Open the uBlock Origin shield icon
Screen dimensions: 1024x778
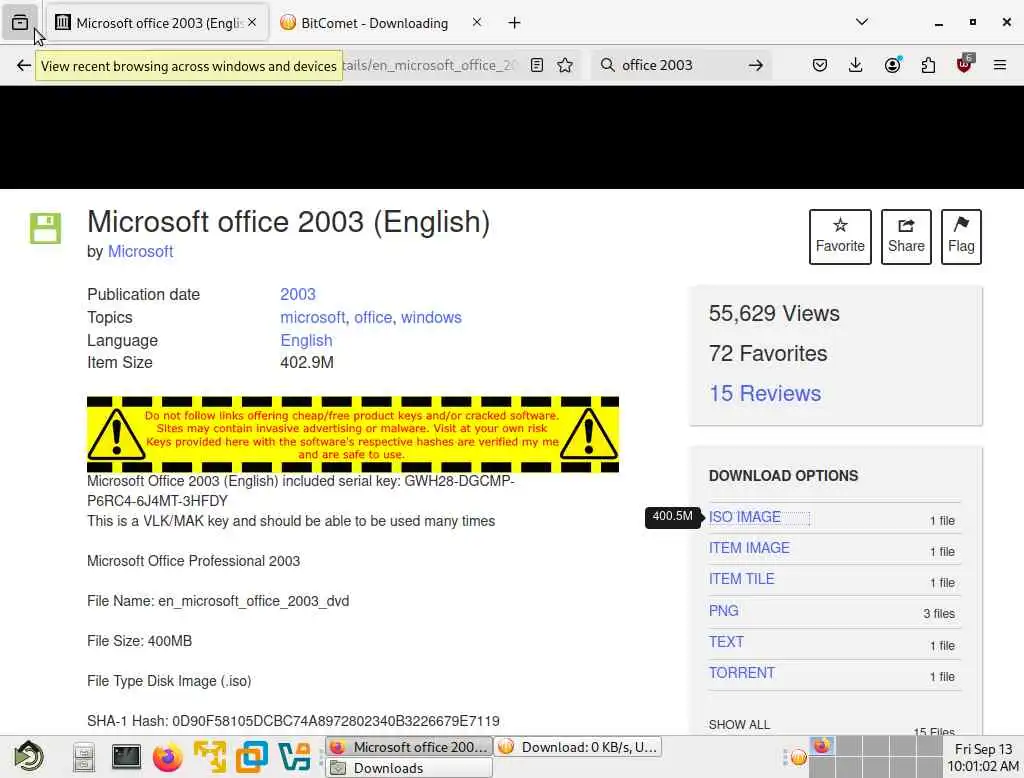coord(964,64)
